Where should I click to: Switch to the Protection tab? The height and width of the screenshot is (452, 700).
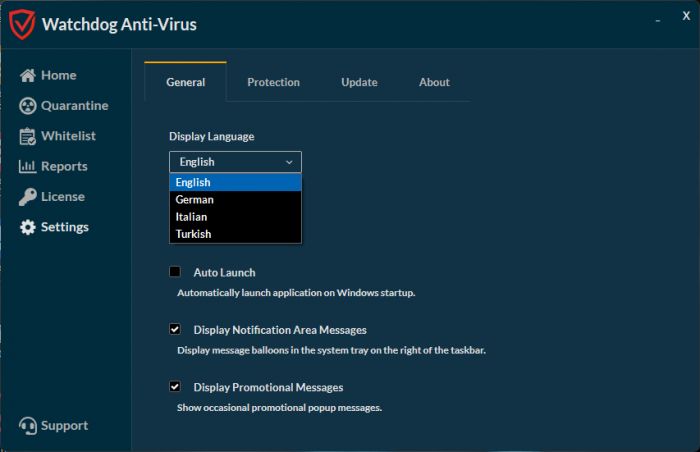tap(274, 82)
